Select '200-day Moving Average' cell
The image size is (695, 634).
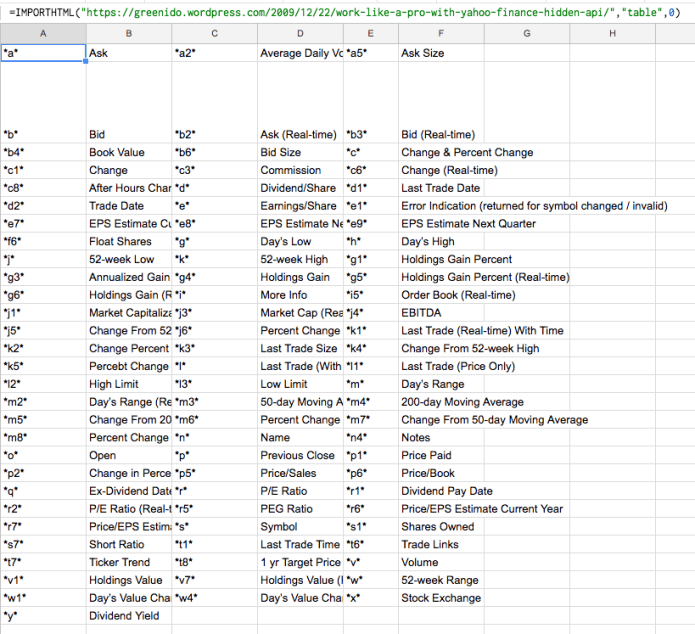(x=462, y=402)
